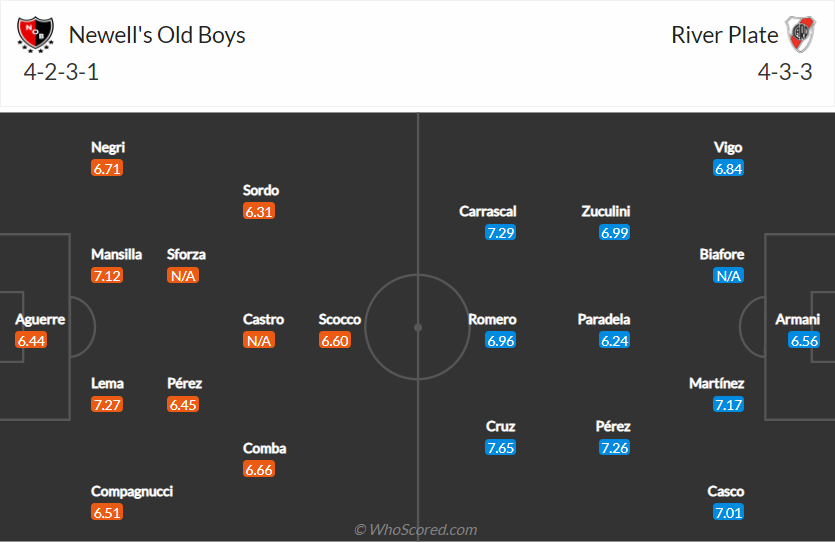Select goalkeeper Armani's name
The width and height of the screenshot is (835, 542).
click(798, 320)
